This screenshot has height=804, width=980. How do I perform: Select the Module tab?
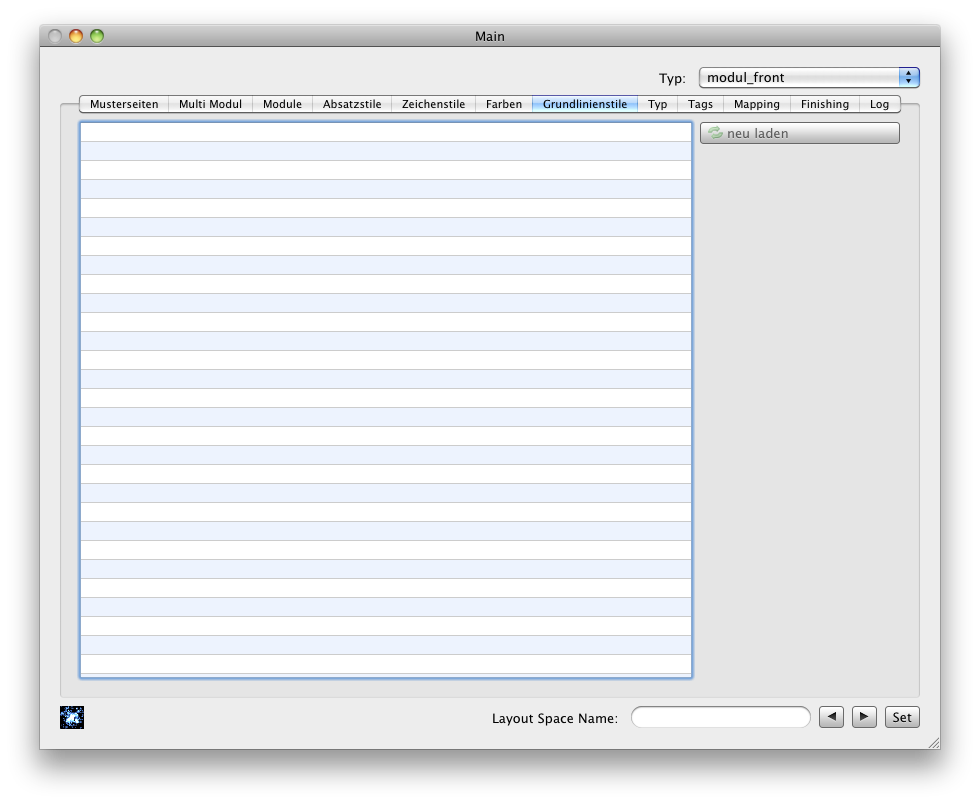282,104
